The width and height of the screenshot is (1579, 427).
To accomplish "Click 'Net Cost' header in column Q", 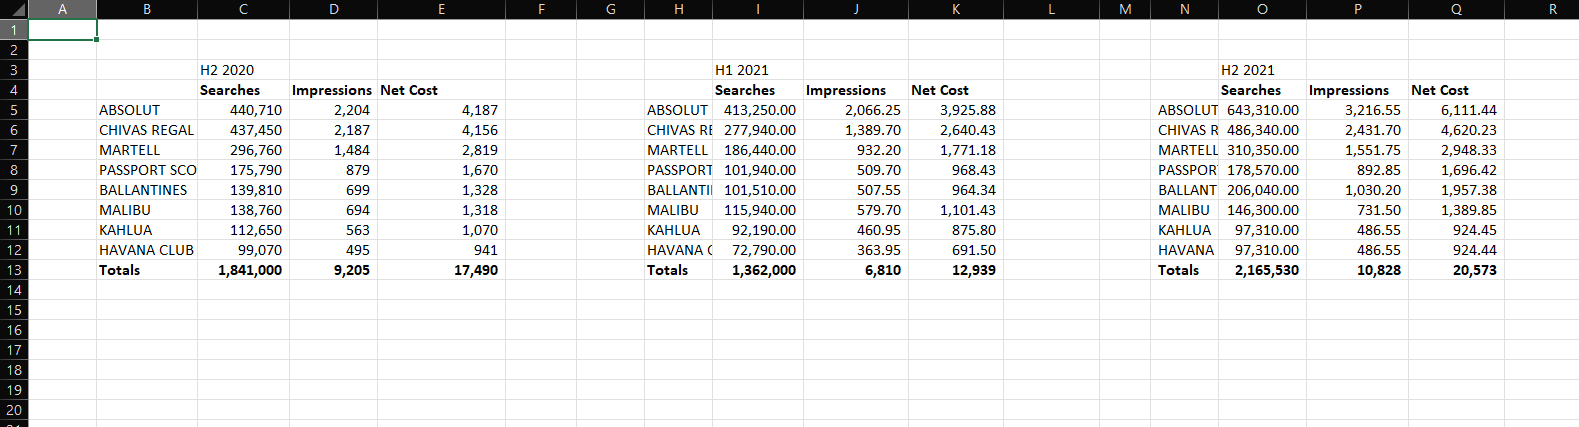I will 1456,90.
